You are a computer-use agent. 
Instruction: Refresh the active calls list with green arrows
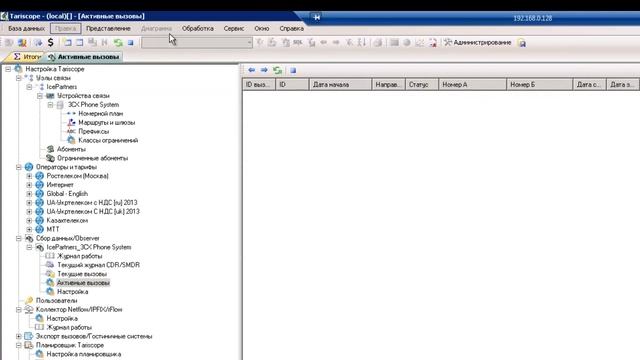point(278,70)
